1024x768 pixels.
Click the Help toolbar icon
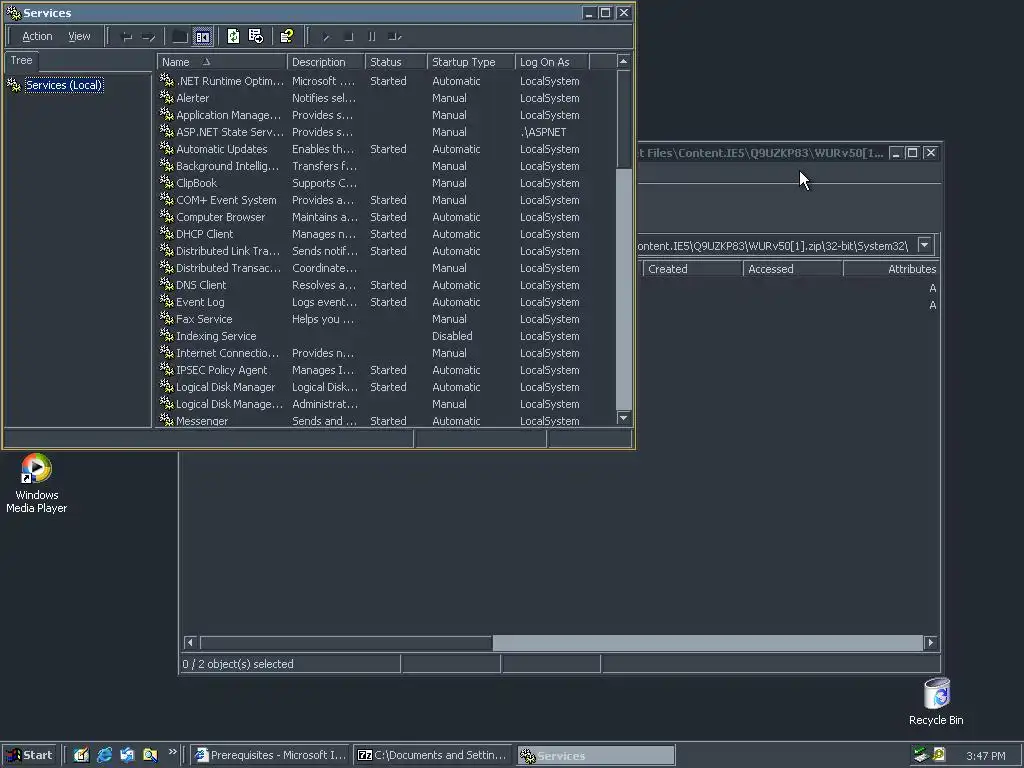(286, 37)
